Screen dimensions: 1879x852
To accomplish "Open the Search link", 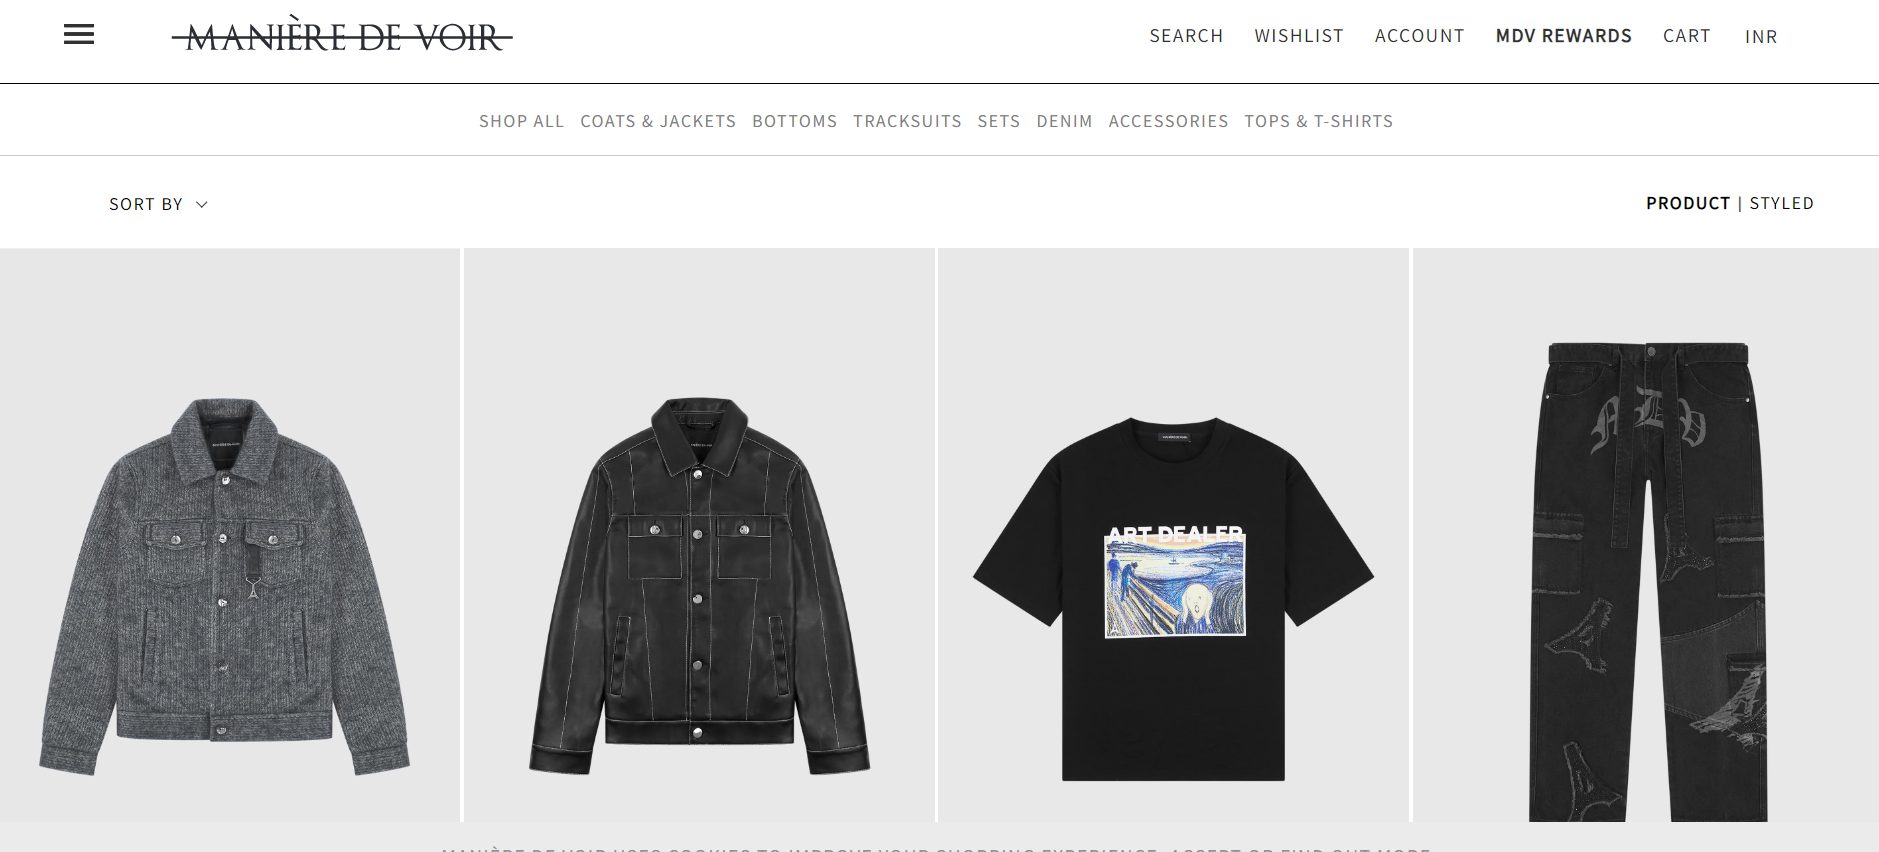I will pos(1186,36).
